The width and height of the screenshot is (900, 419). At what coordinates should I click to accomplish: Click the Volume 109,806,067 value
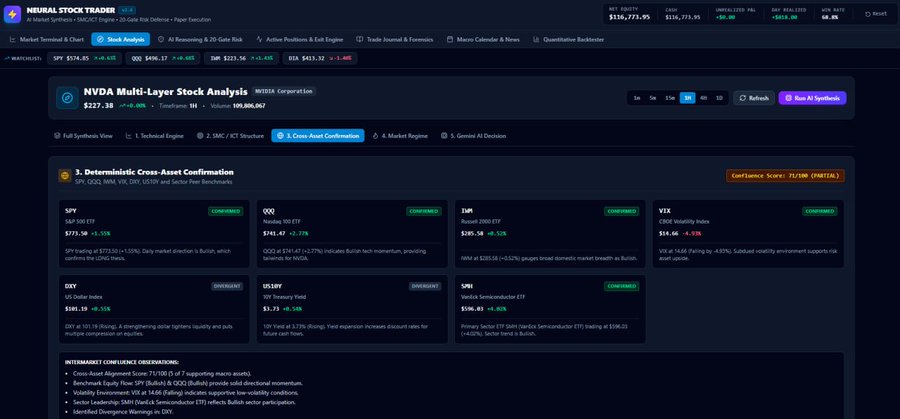(249, 106)
